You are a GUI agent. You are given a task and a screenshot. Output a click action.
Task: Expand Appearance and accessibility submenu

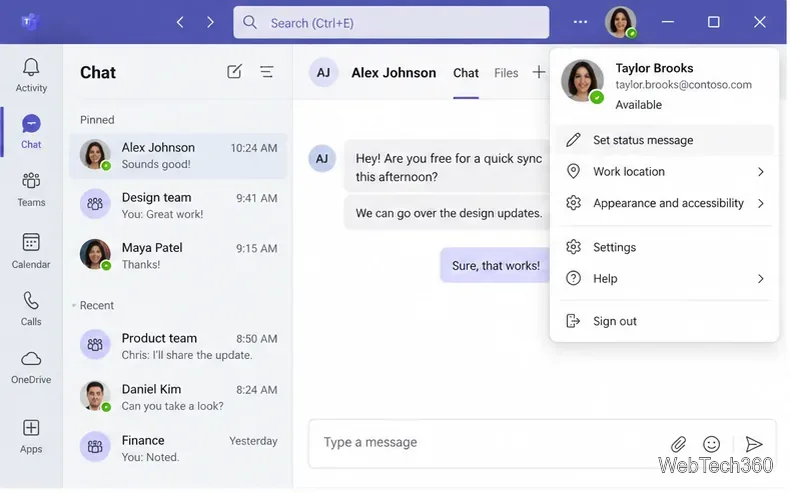(760, 203)
